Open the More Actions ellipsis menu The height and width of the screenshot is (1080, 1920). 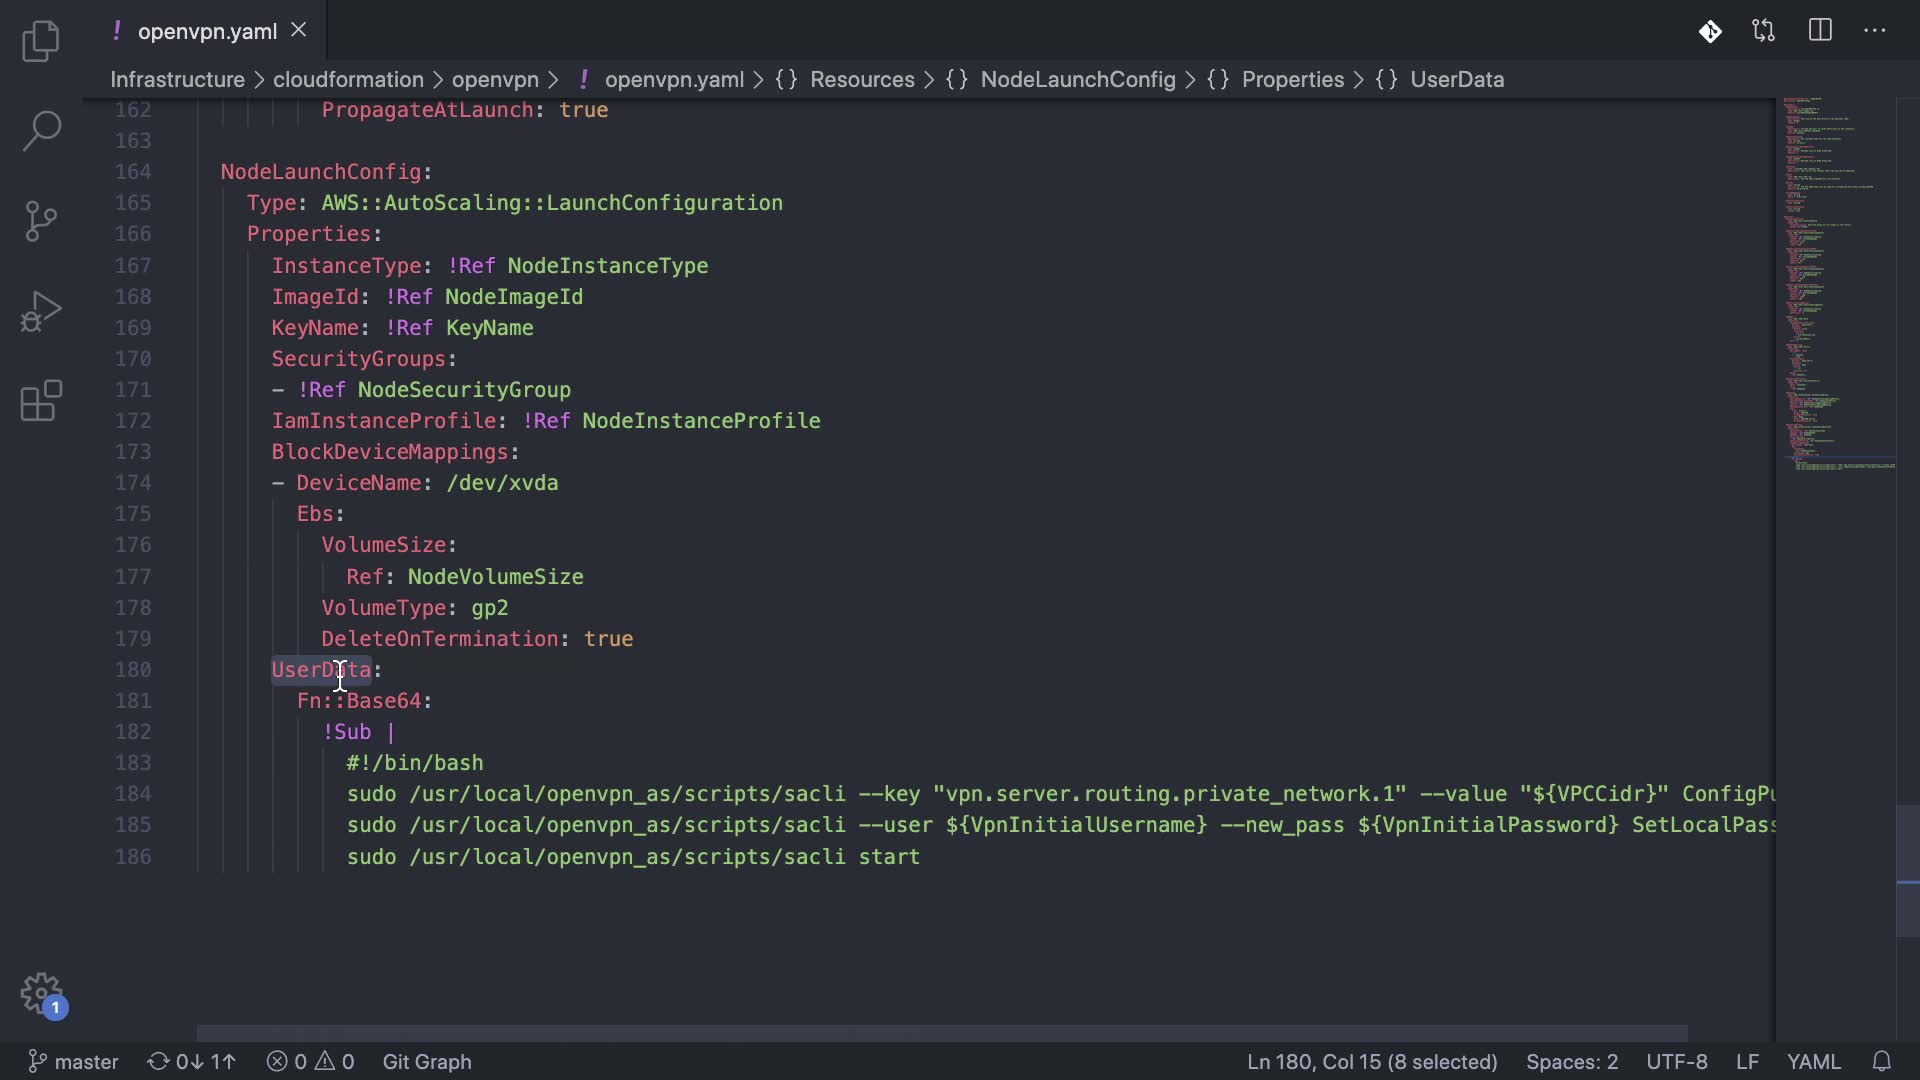click(x=1875, y=31)
